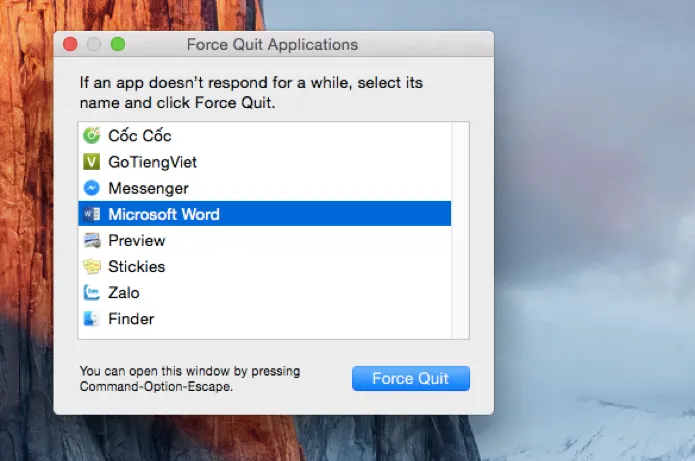Viewport: 695px width, 461px height.
Task: Click the Messenger app icon
Action: (x=92, y=188)
